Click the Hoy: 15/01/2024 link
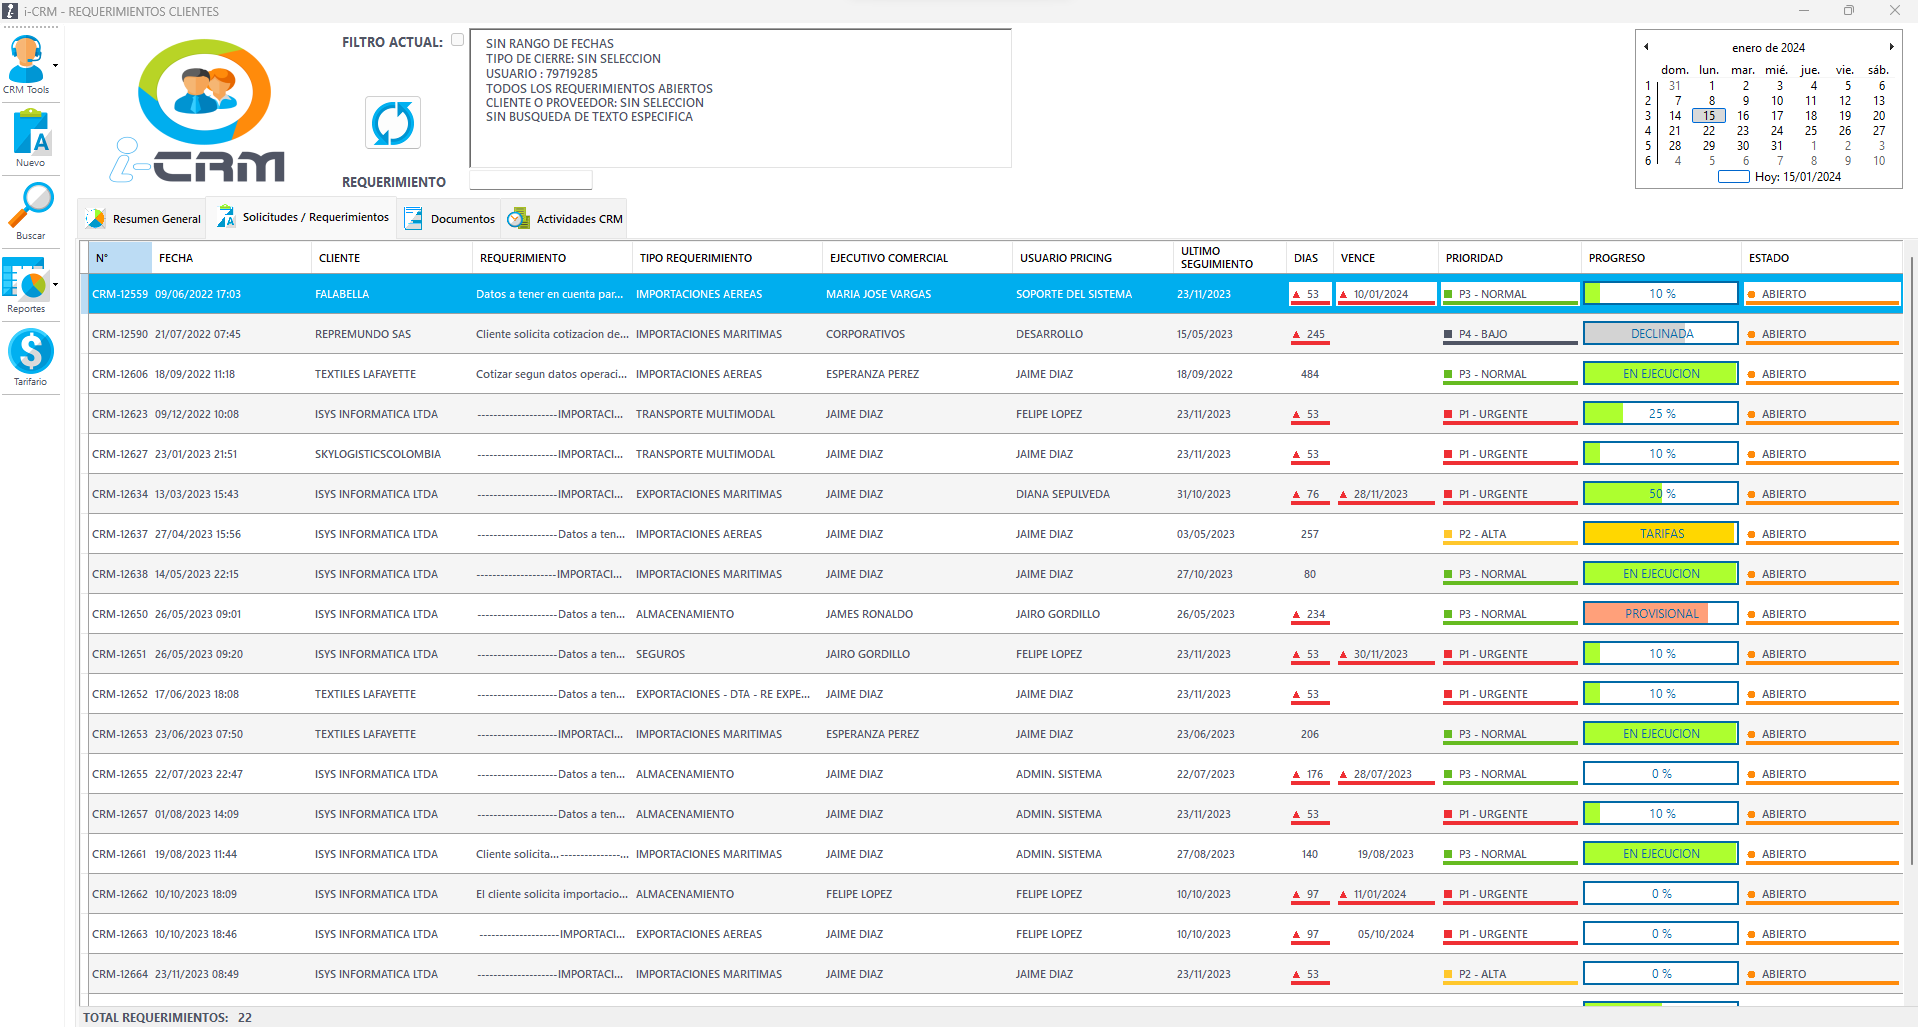The width and height of the screenshot is (1918, 1027). coord(1797,177)
